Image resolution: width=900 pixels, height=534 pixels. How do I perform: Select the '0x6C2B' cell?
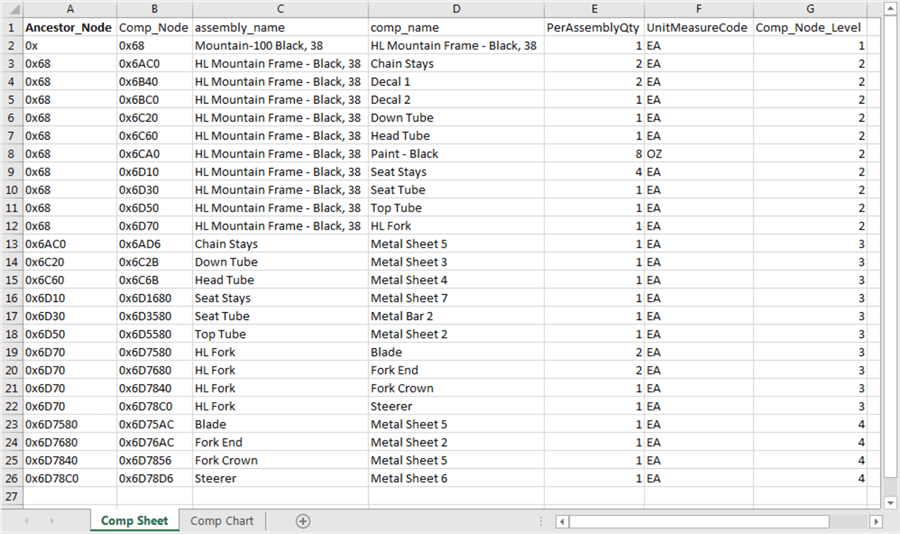pyautogui.click(x=154, y=262)
